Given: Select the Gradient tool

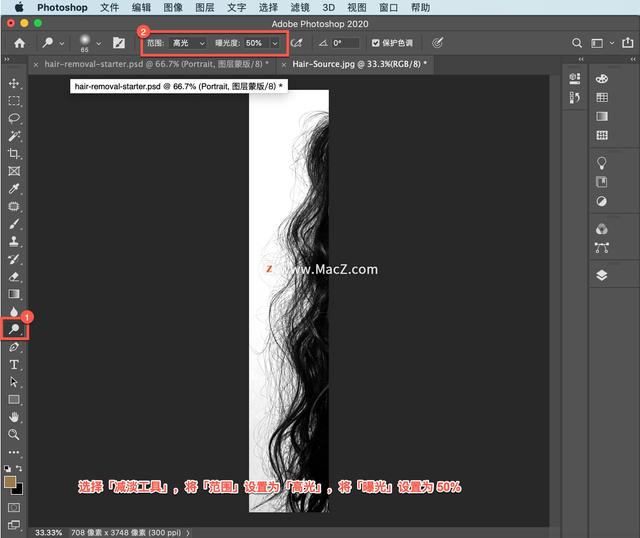Looking at the screenshot, I should (14, 294).
